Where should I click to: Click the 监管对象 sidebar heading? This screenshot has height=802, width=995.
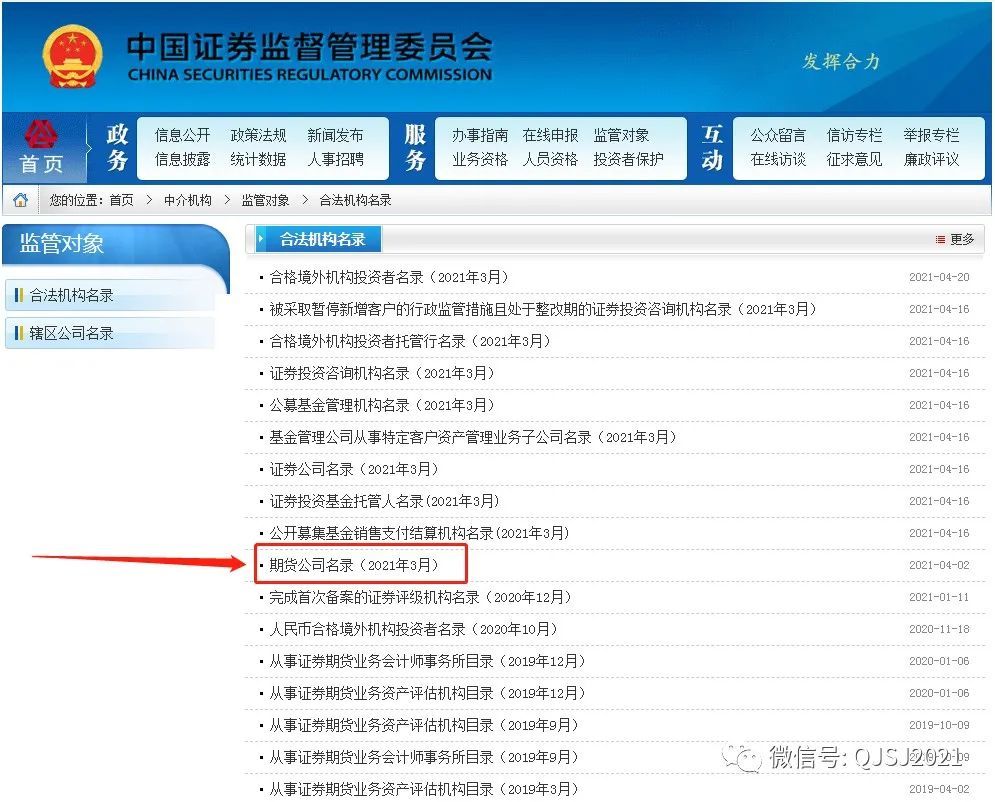click(62, 244)
